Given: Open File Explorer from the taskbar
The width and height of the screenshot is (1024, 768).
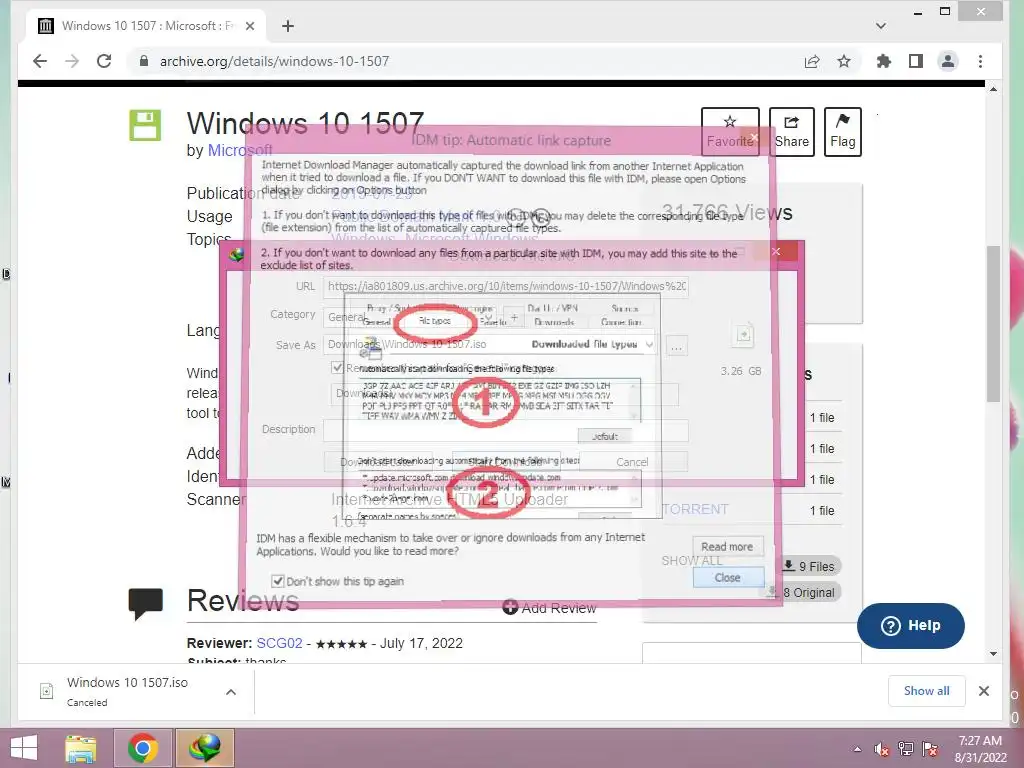Looking at the screenshot, I should [80, 748].
